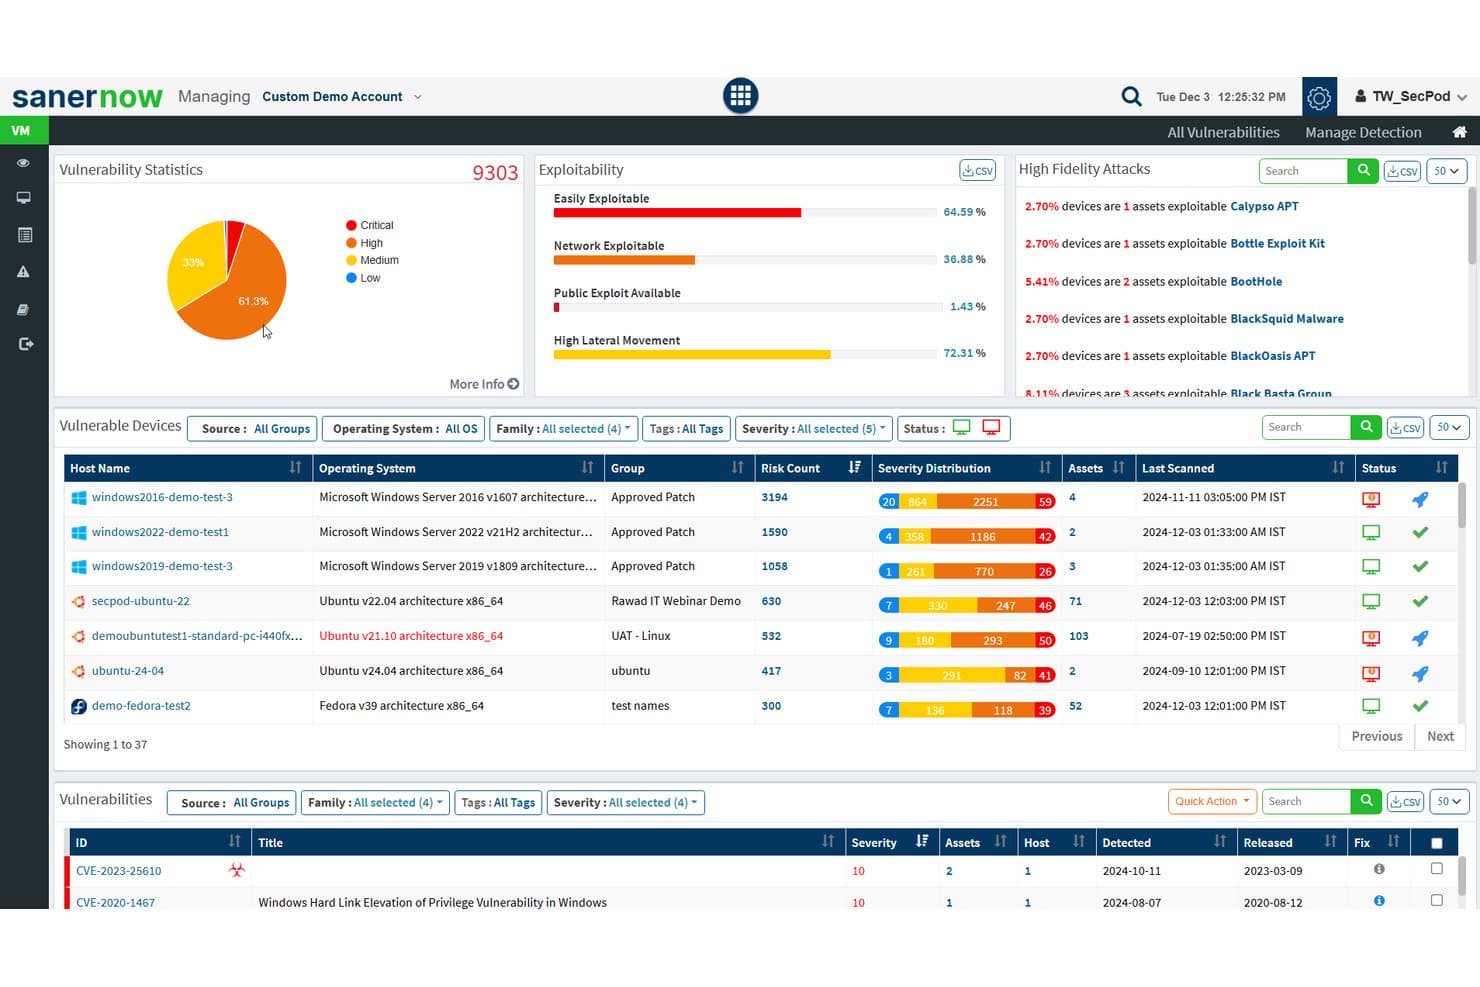1480x987 pixels.
Task: Open the list icon in the left sidebar
Action: [x=25, y=235]
